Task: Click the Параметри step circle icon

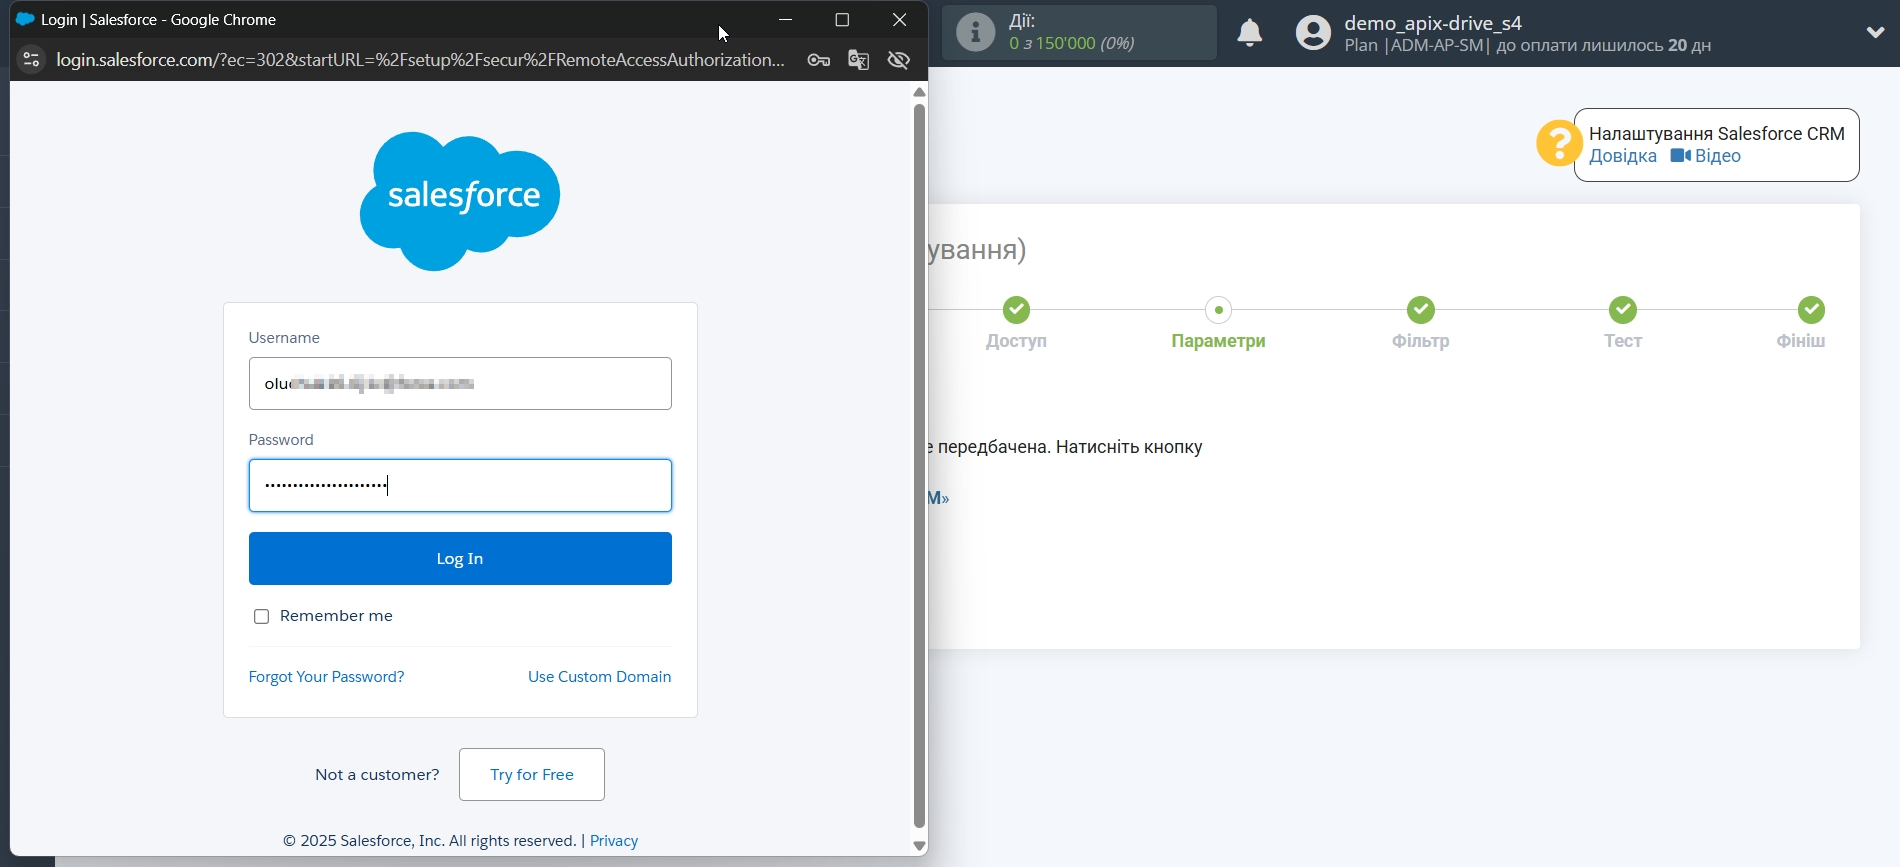Action: coord(1218,310)
